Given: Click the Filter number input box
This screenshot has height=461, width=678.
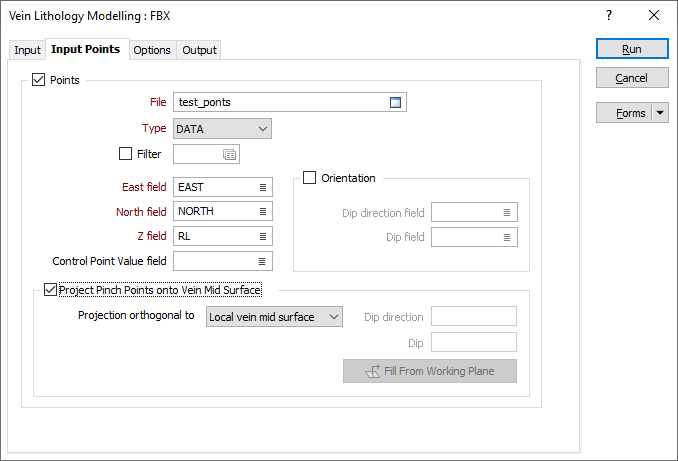Looking at the screenshot, I should (x=206, y=154).
